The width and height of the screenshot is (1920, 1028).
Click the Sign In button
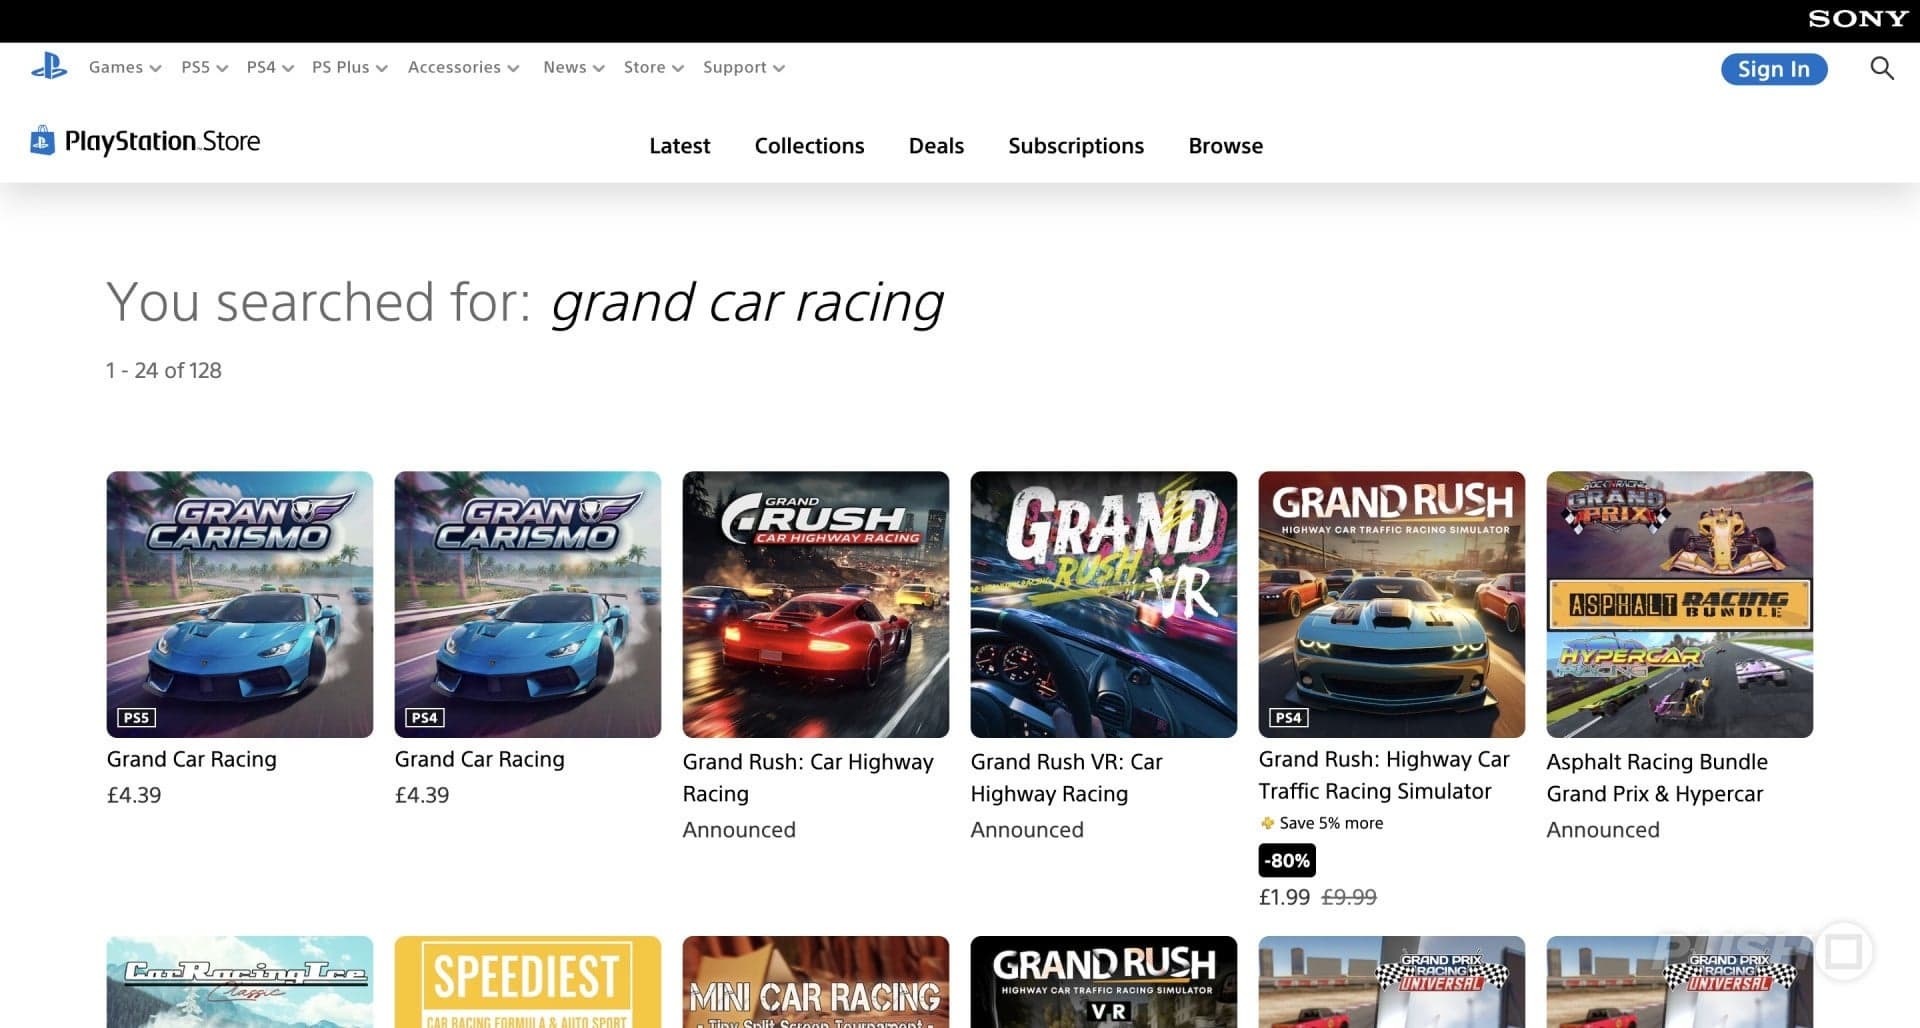click(x=1774, y=69)
